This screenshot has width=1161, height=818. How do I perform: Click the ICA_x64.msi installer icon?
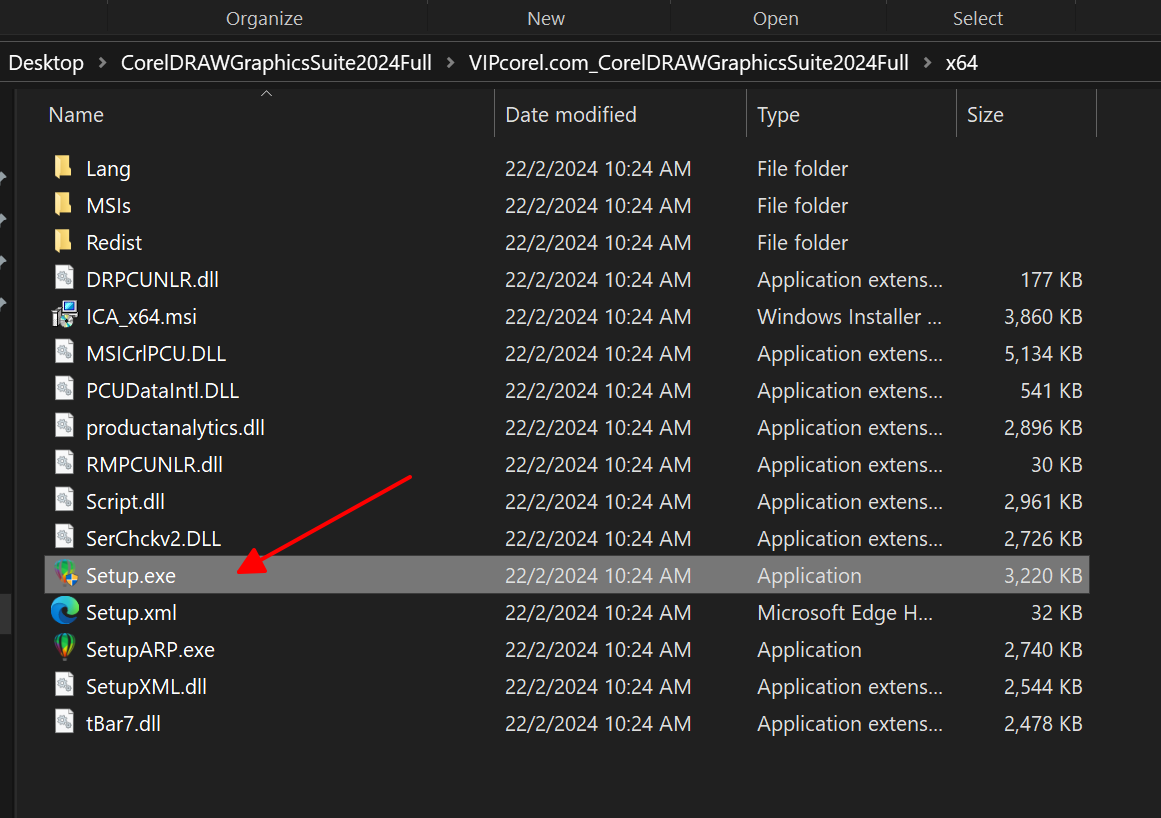click(x=64, y=315)
